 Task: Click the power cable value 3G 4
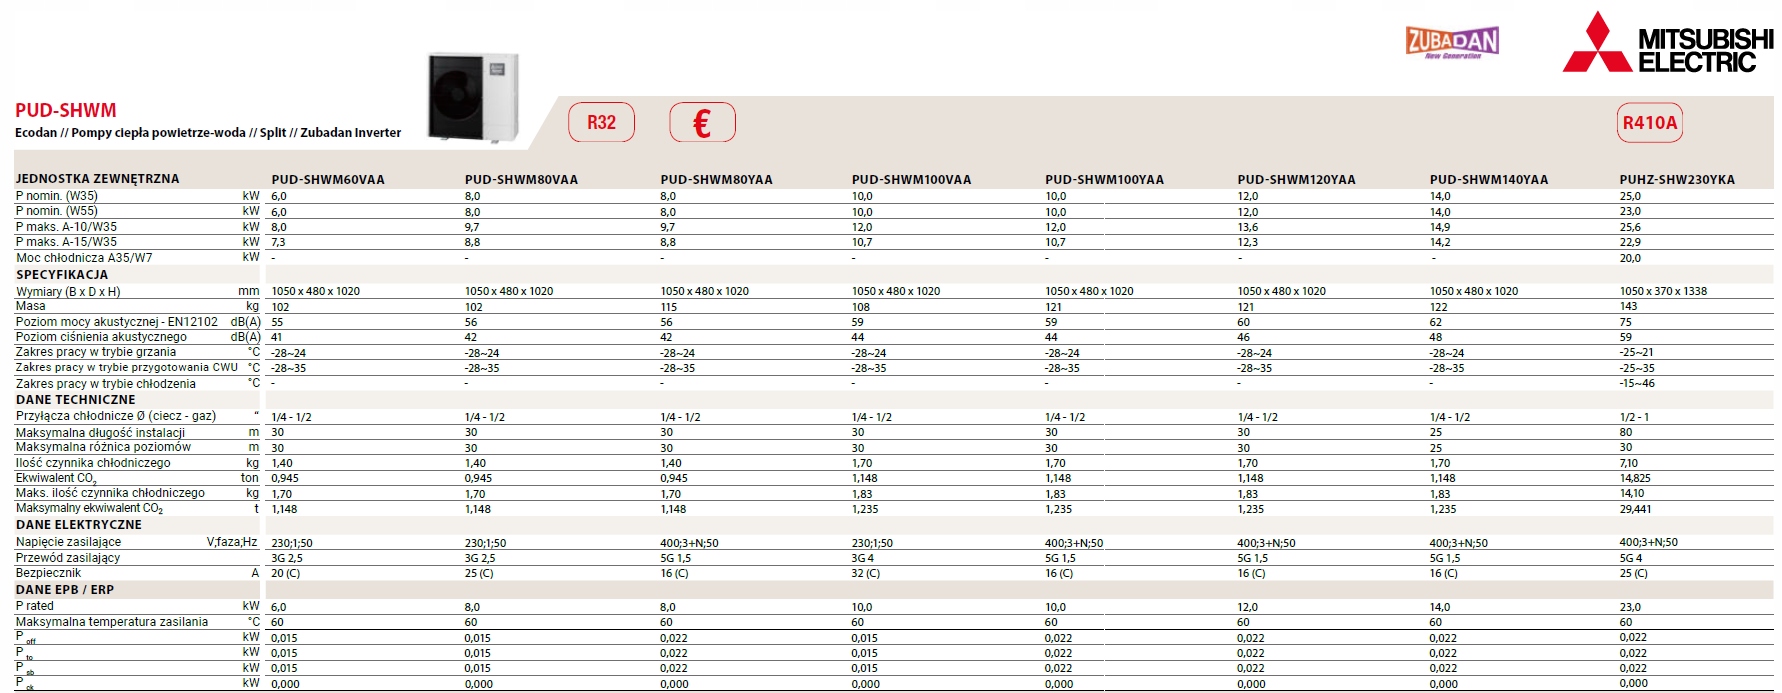coord(862,558)
